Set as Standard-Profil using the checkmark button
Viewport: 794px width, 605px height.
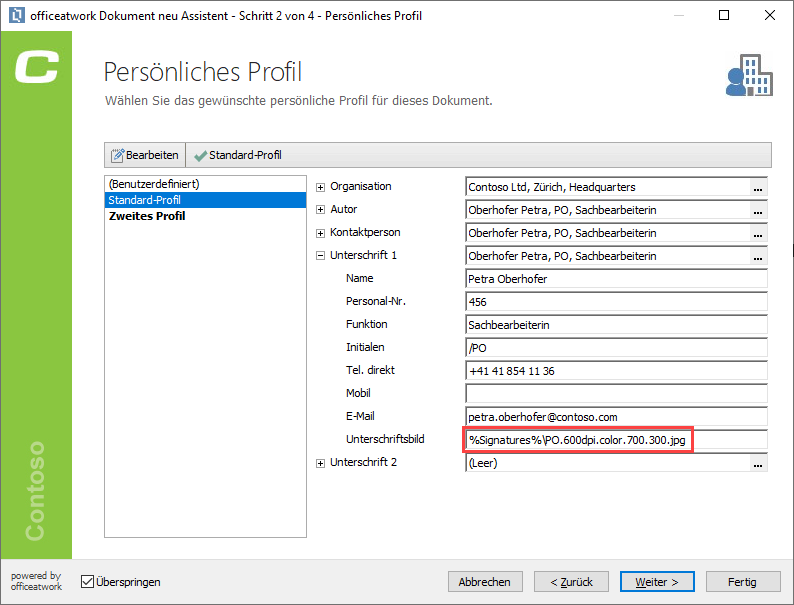pos(238,155)
